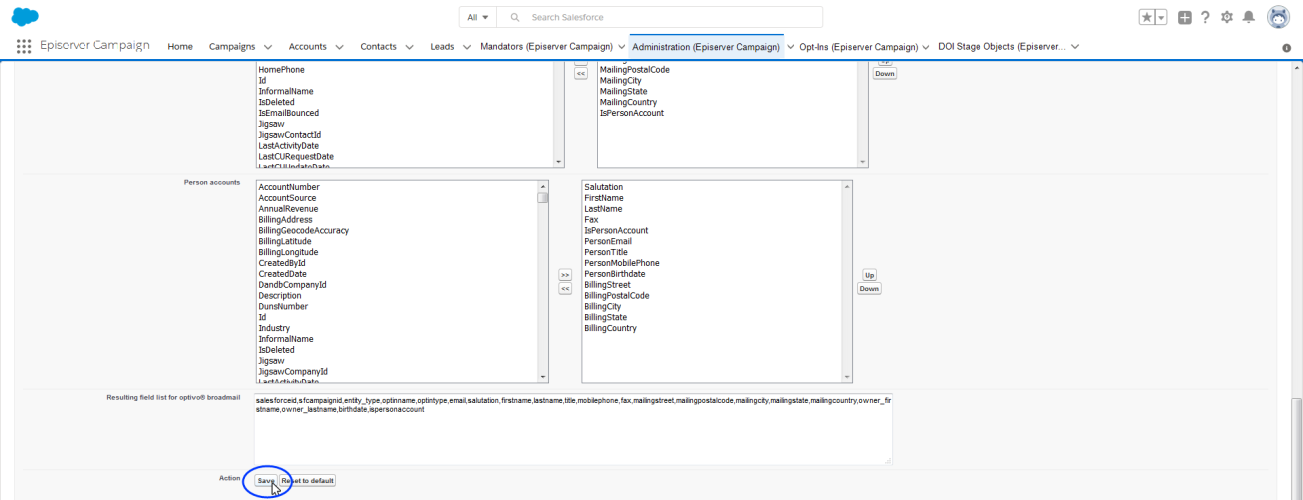1303x500 pixels.
Task: Select PersonMobilePhone in the selected list
Action: pos(622,263)
